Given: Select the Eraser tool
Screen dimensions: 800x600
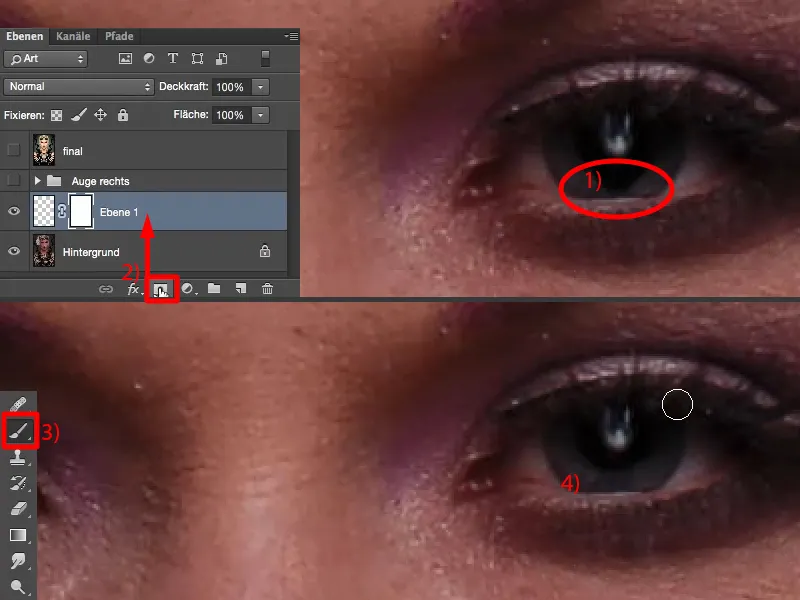Looking at the screenshot, I should pyautogui.click(x=18, y=510).
